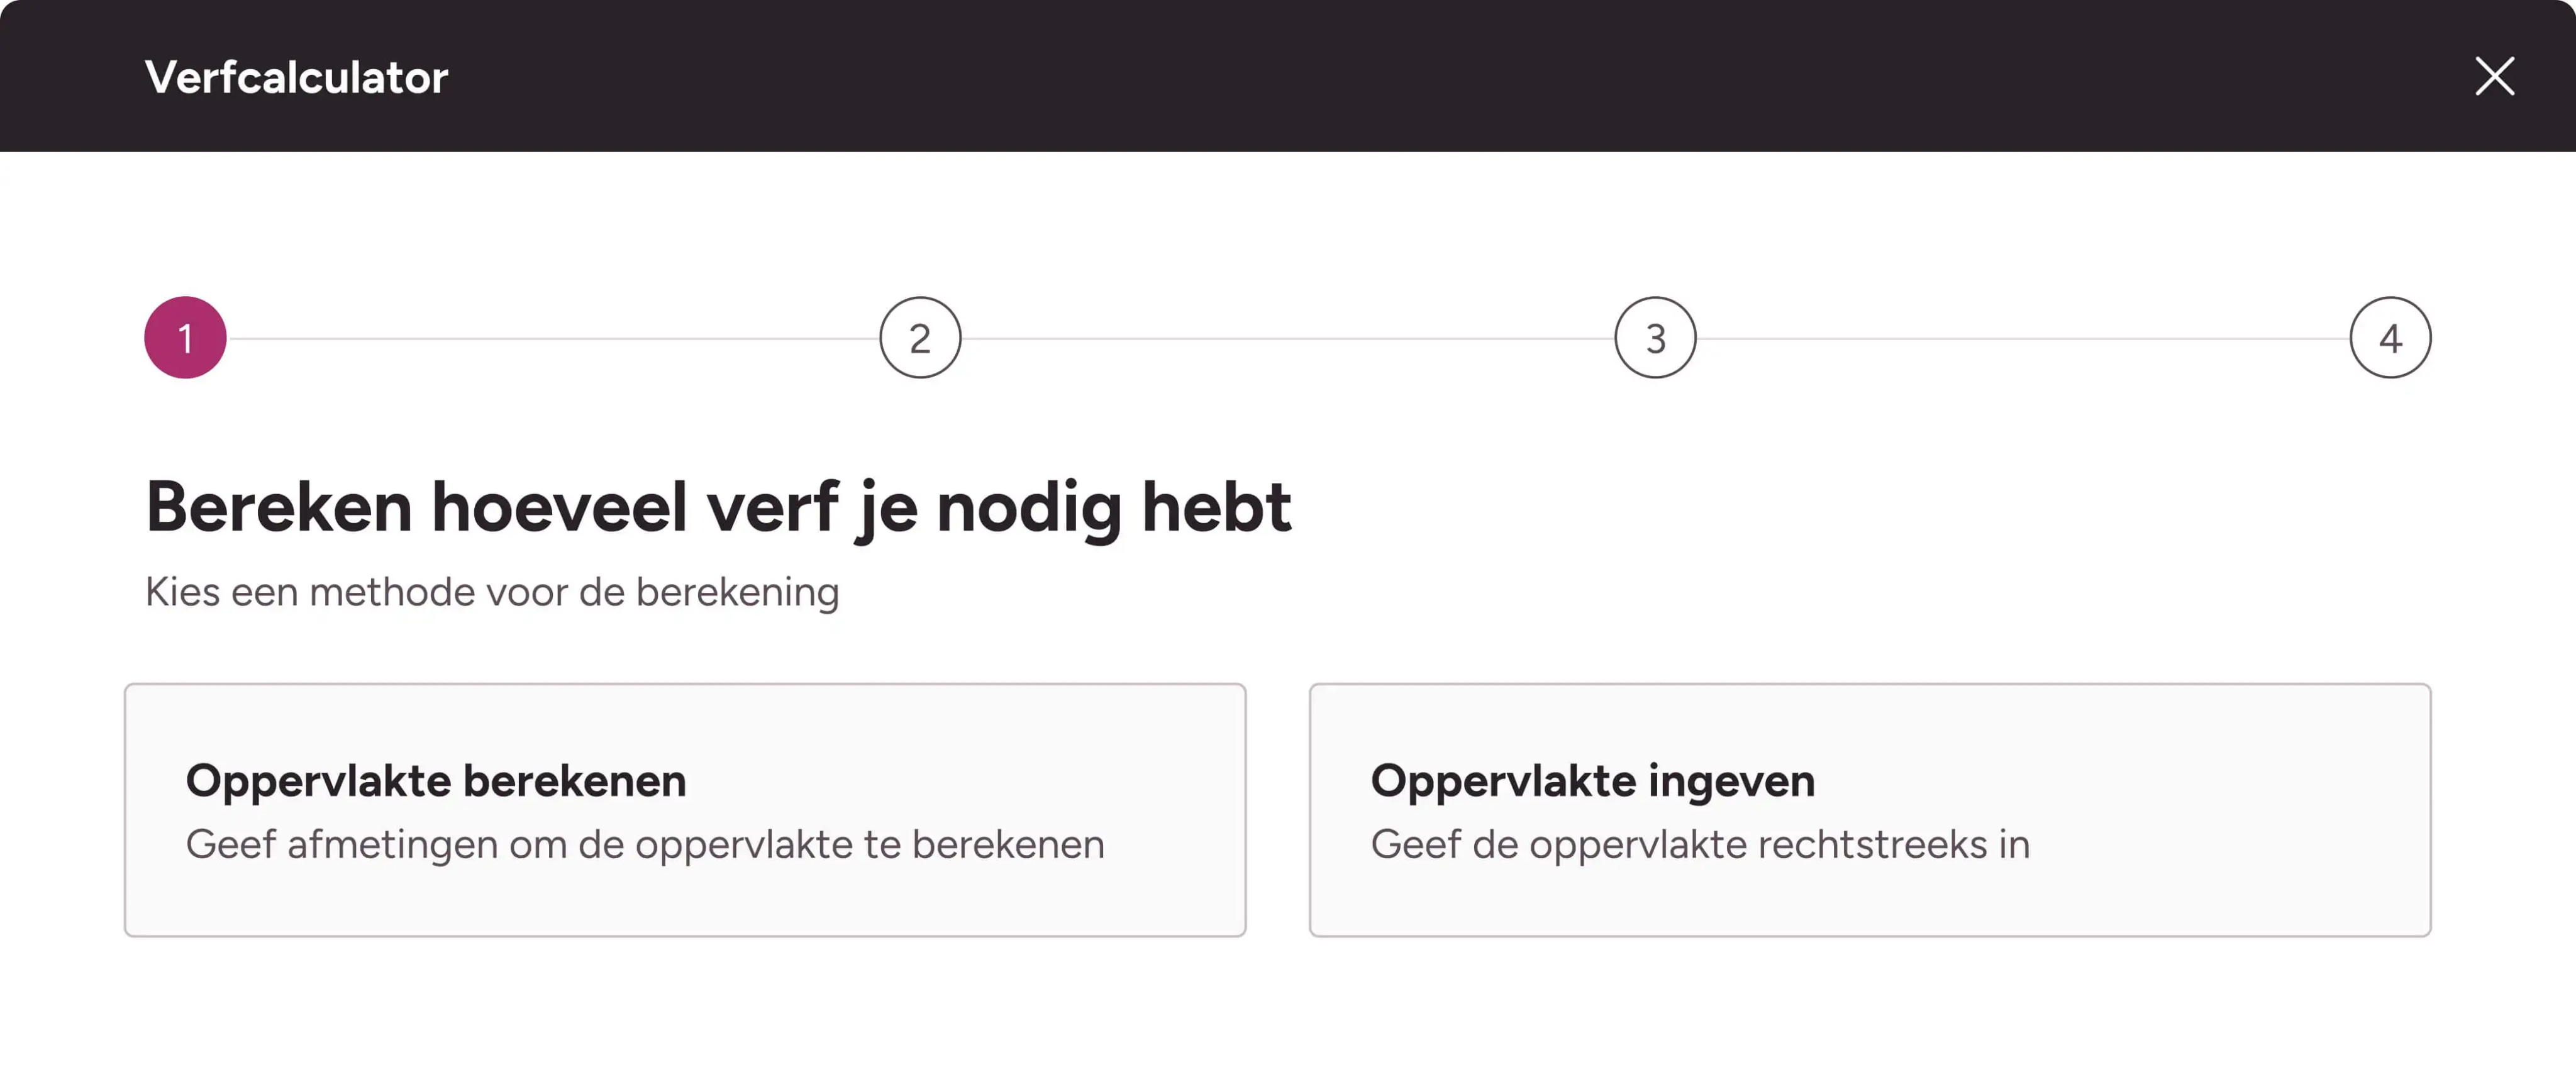Go to step 3 circle
Viewport: 2576px width, 1082px height.
coord(1655,338)
